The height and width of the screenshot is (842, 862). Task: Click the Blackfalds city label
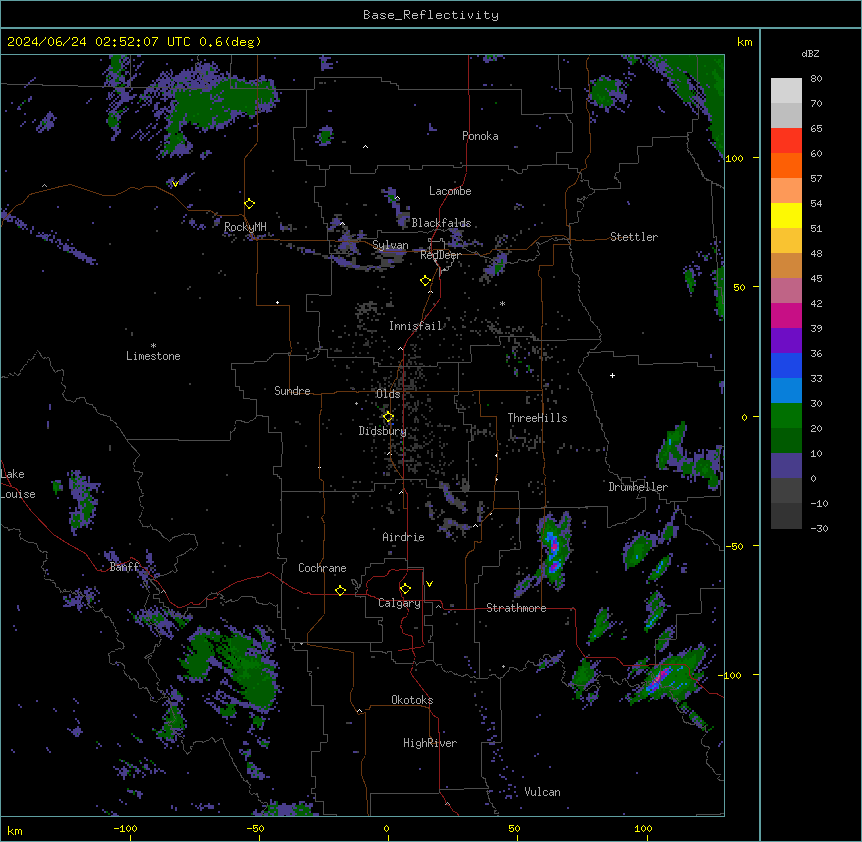click(x=441, y=223)
